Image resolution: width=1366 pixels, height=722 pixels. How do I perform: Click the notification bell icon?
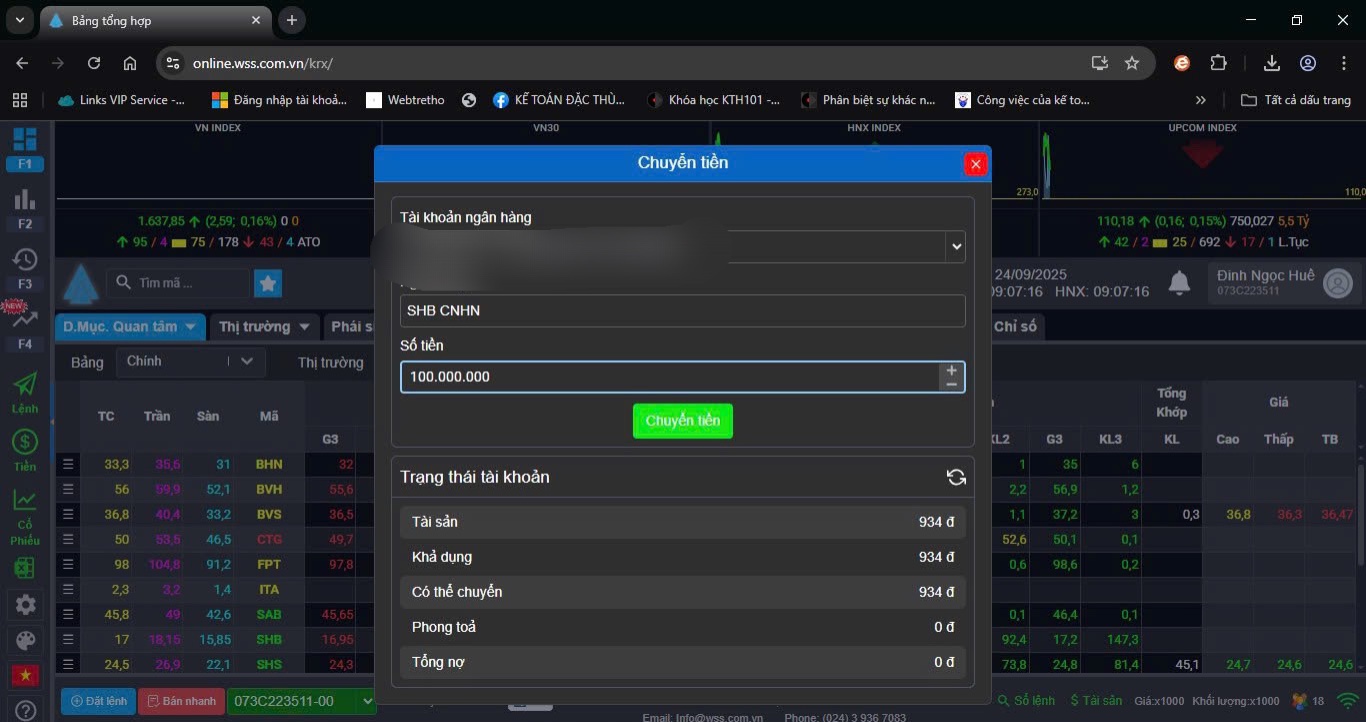(x=1180, y=283)
